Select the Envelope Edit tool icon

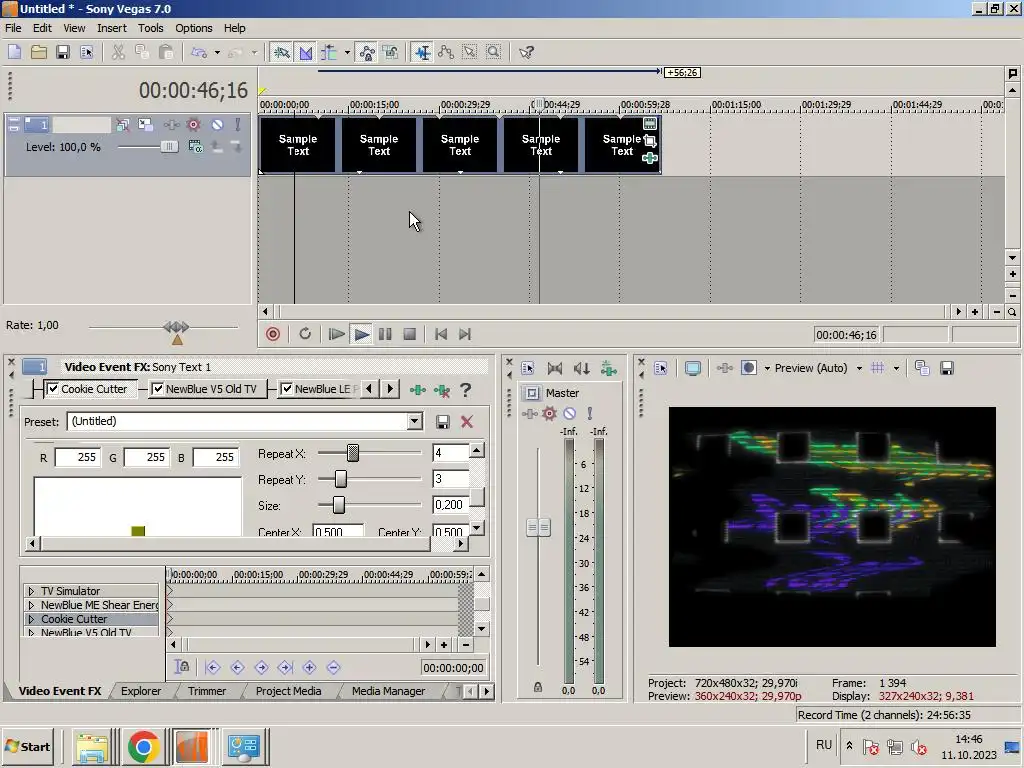click(x=446, y=52)
